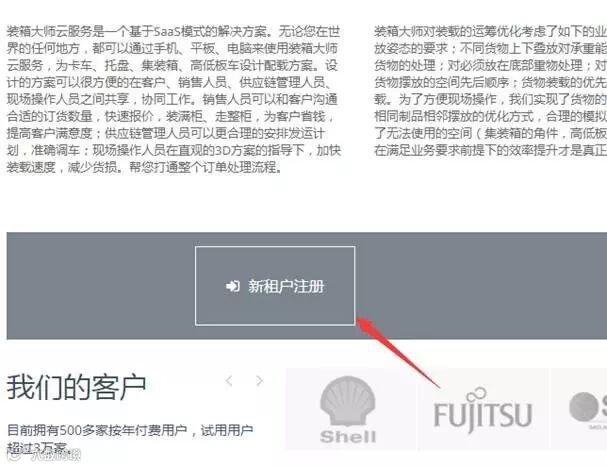Click the line reading 超过3万家

tap(39, 447)
